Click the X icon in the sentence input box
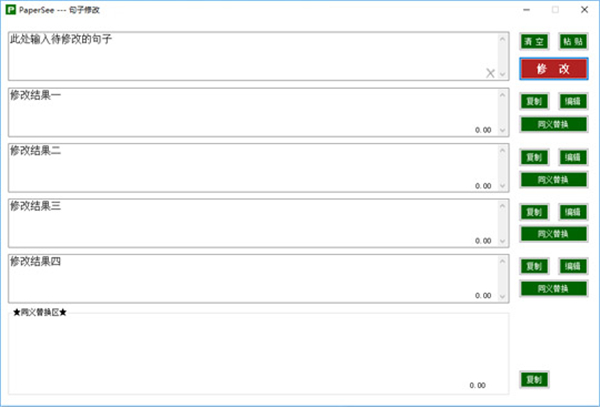Image resolution: width=600 pixels, height=407 pixels. [490, 73]
